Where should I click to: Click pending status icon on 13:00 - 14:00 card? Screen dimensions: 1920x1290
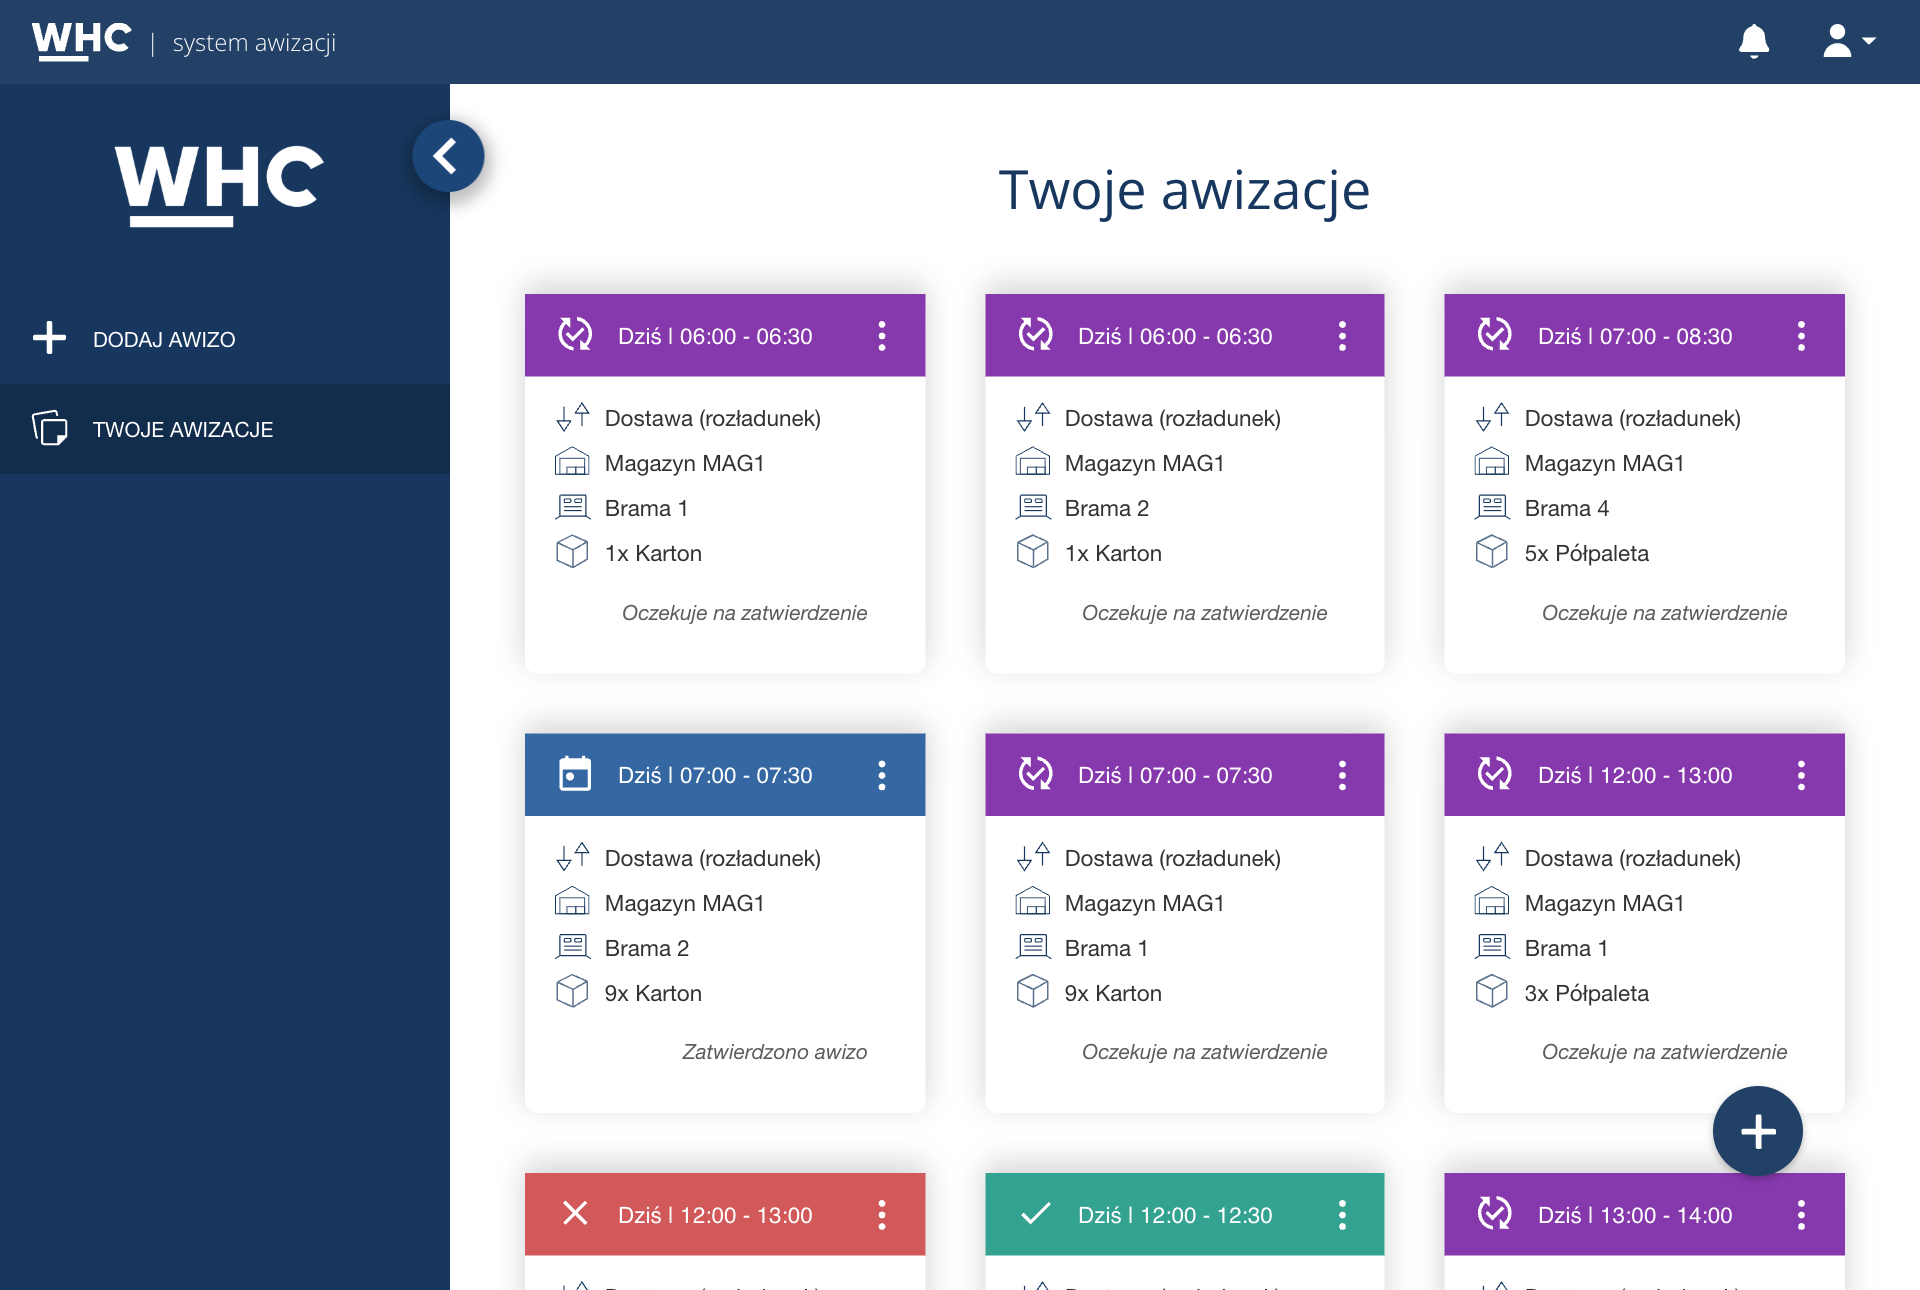point(1495,1213)
